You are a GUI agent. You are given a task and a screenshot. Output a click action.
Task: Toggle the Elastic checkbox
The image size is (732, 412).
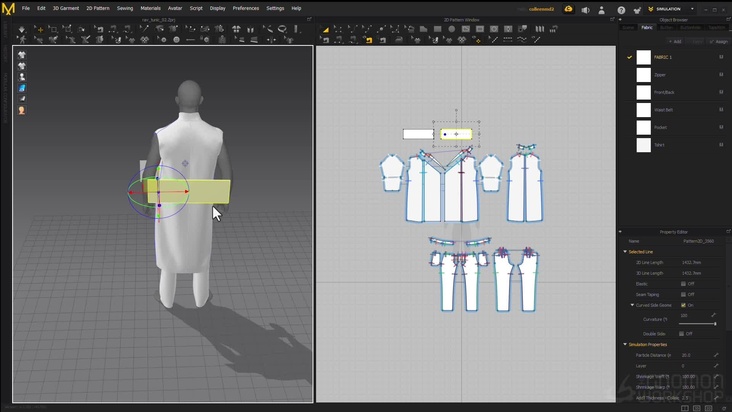pos(683,284)
